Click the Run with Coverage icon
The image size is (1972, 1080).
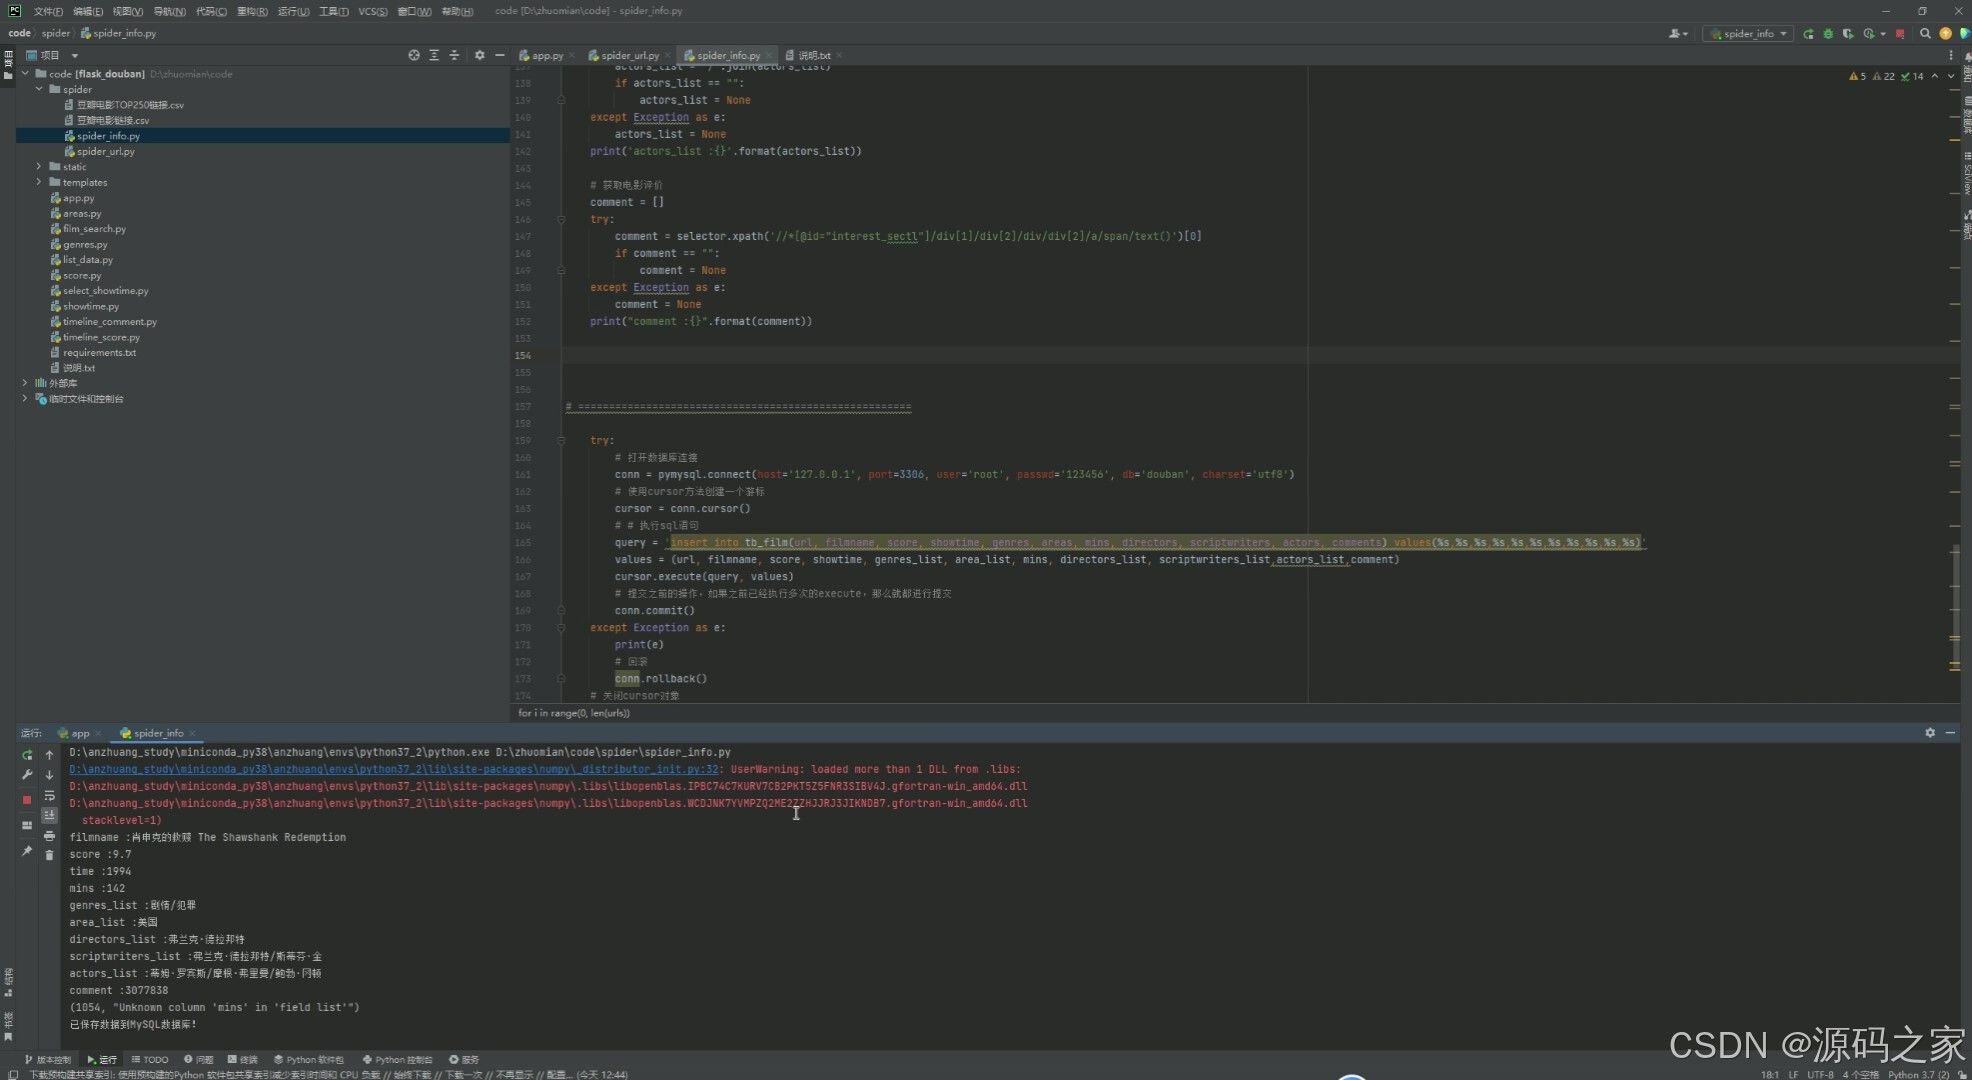(x=1848, y=33)
